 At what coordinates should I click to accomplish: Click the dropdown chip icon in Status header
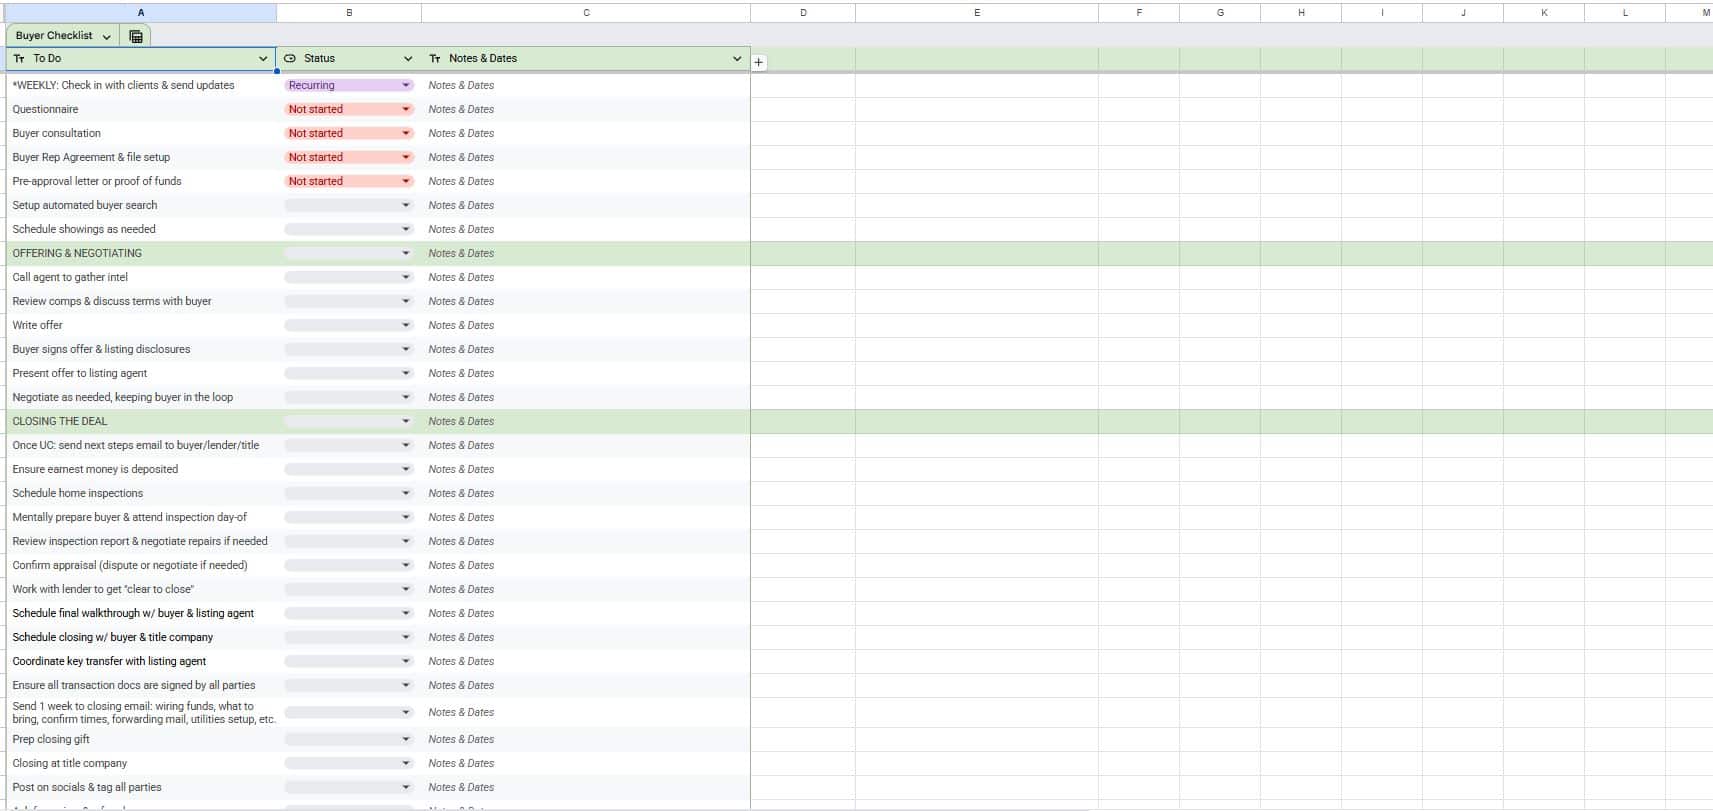290,59
